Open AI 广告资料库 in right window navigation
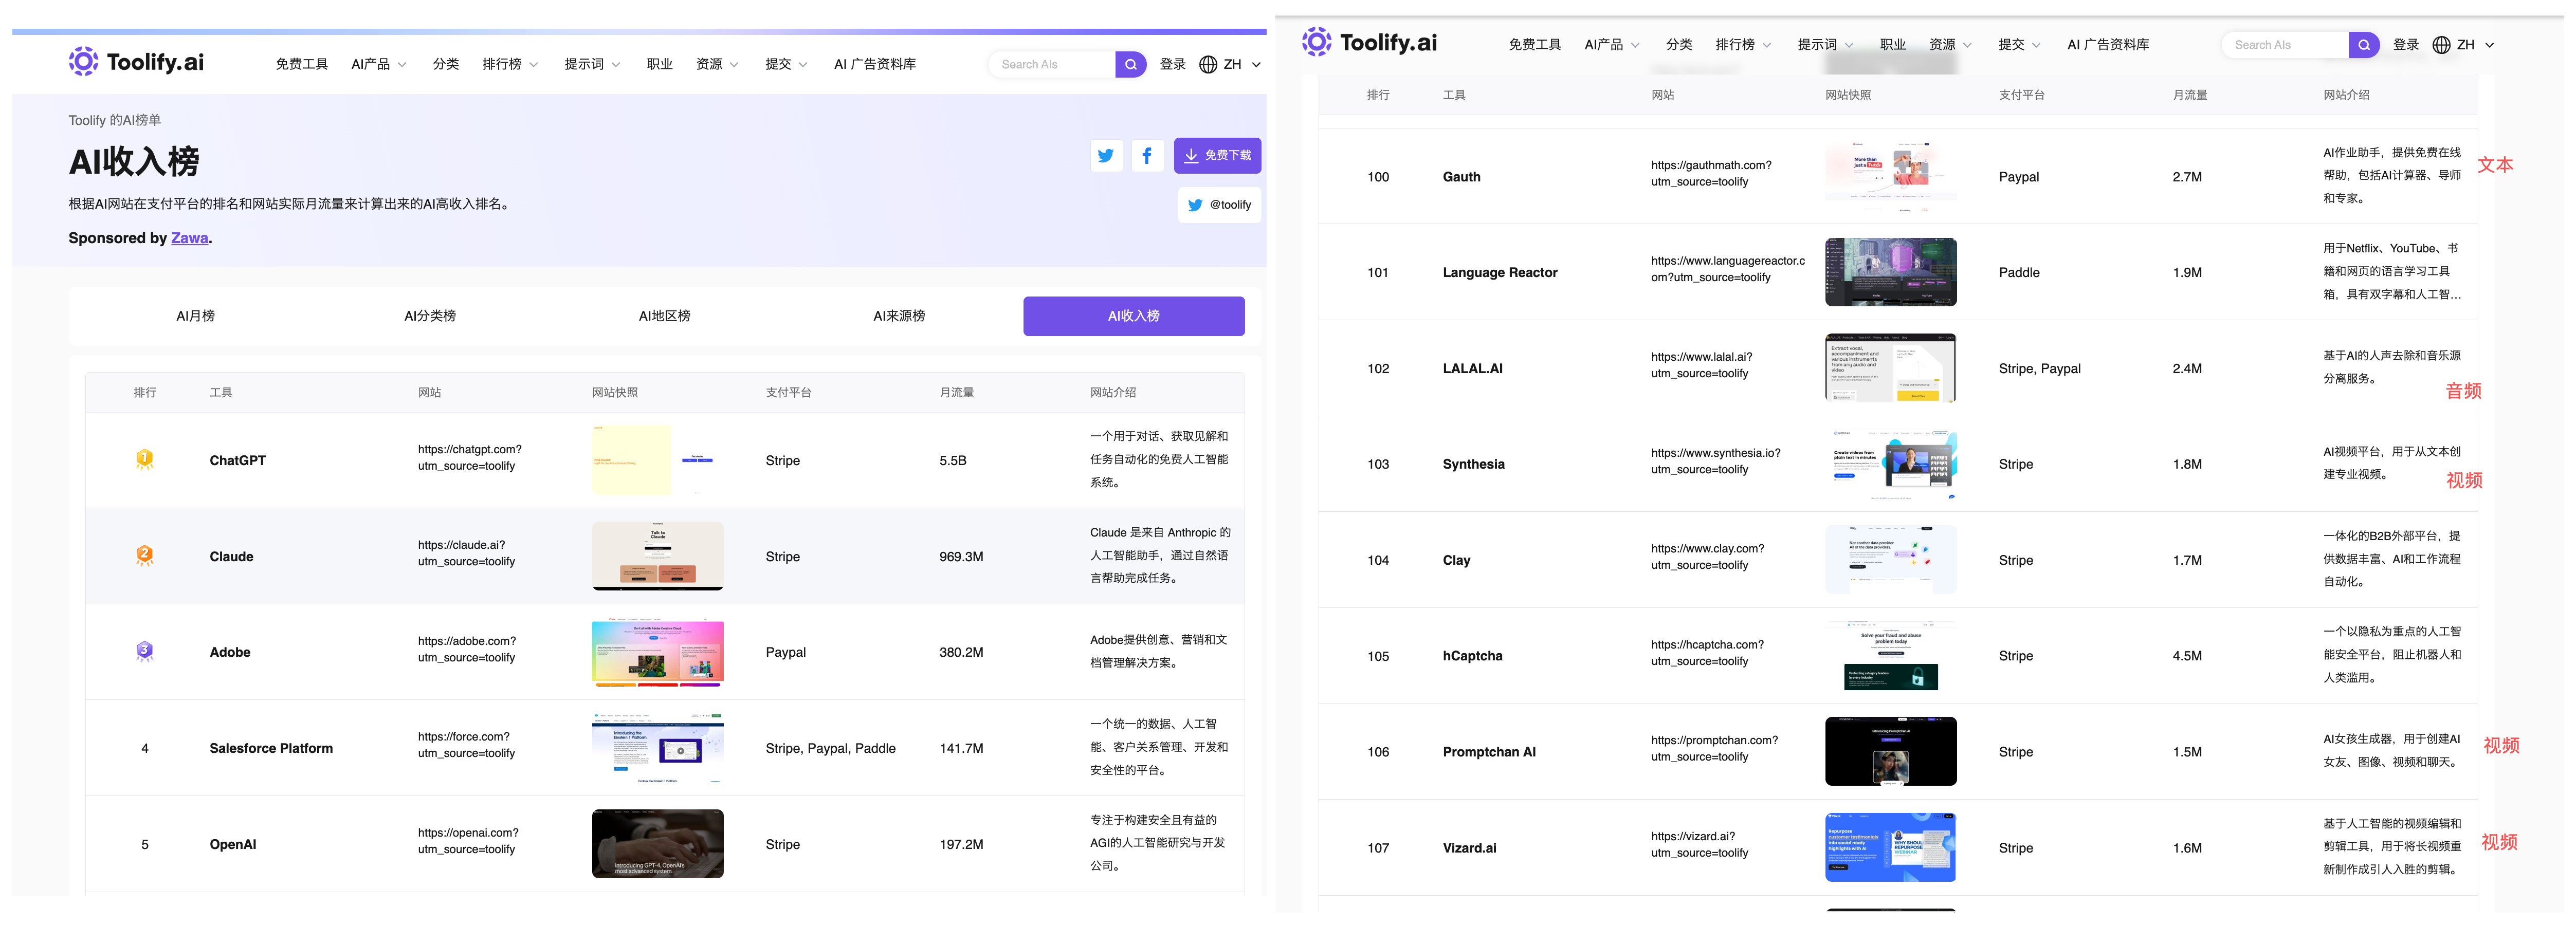 pyautogui.click(x=2108, y=45)
